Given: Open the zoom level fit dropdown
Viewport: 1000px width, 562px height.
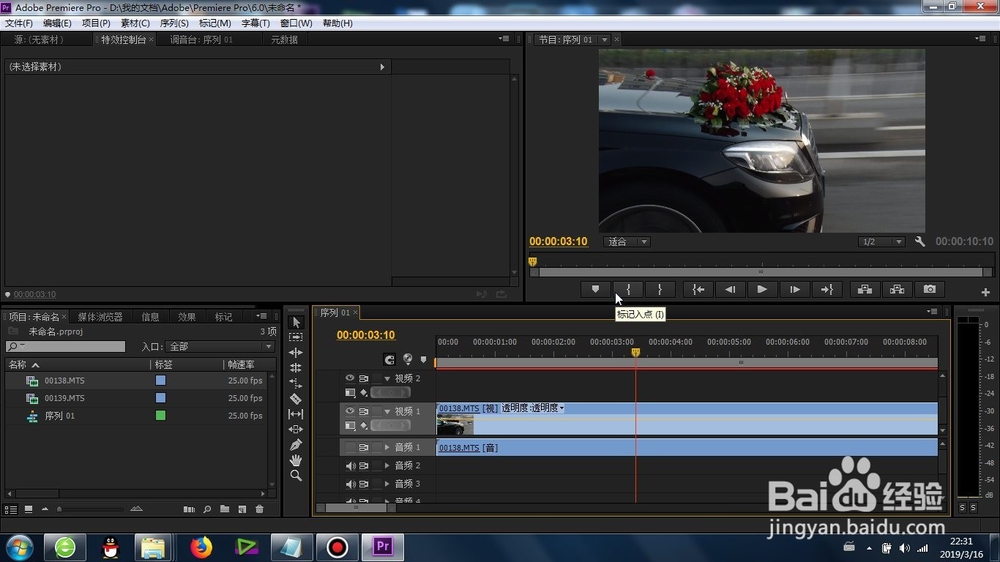Looking at the screenshot, I should (626, 242).
